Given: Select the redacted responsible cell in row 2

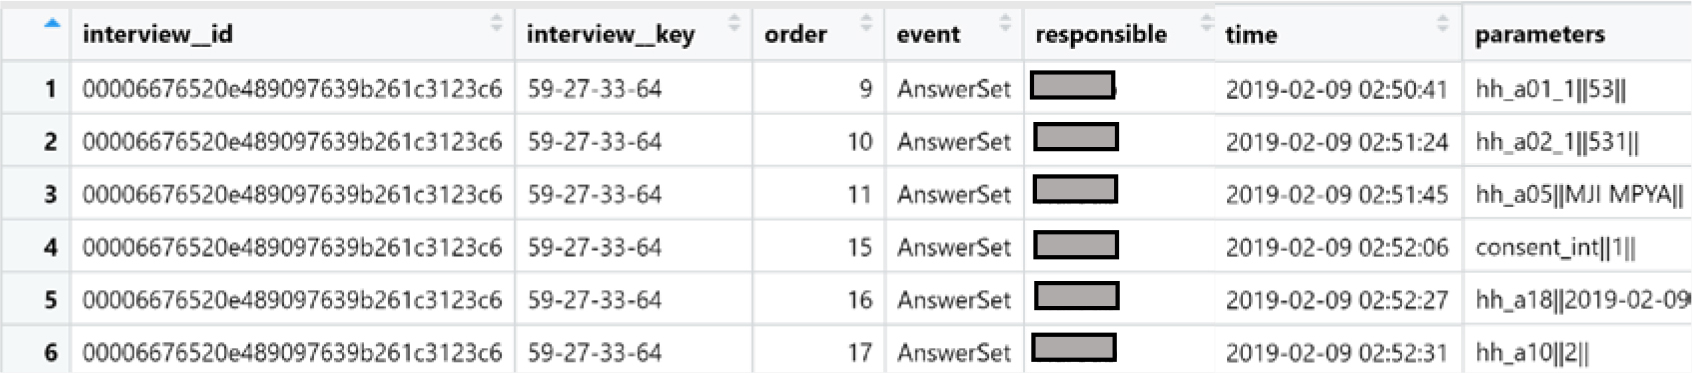Looking at the screenshot, I should tap(1075, 137).
